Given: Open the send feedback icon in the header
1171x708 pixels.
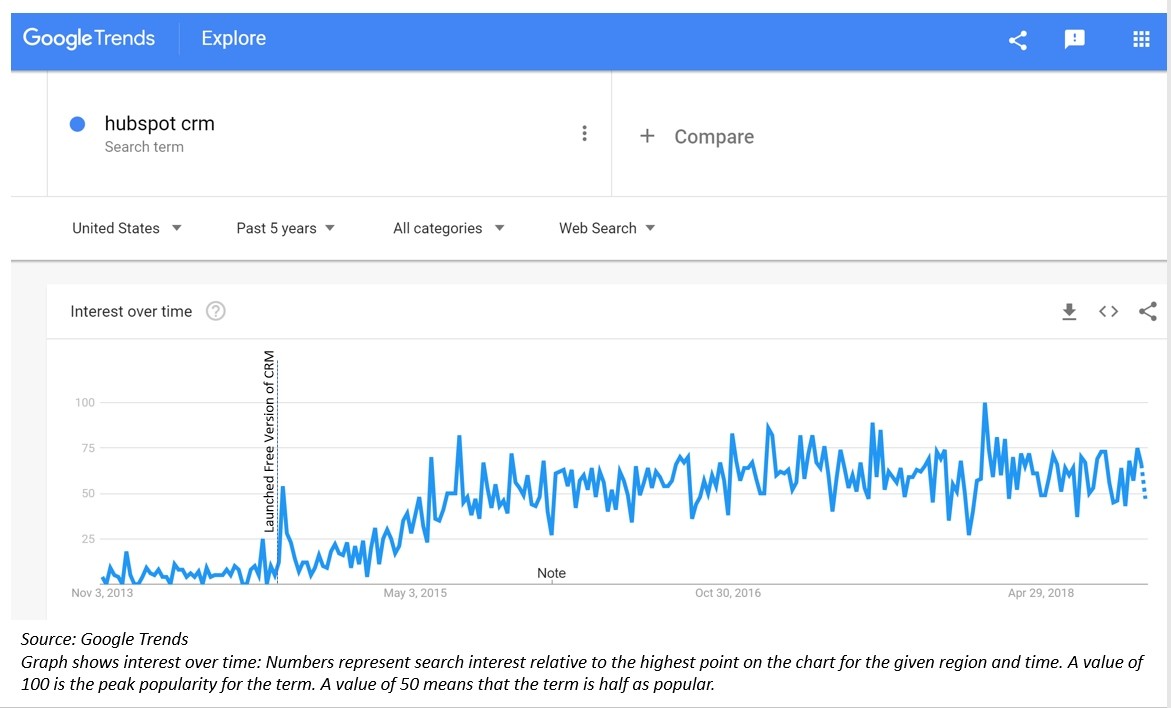Looking at the screenshot, I should point(1075,40).
